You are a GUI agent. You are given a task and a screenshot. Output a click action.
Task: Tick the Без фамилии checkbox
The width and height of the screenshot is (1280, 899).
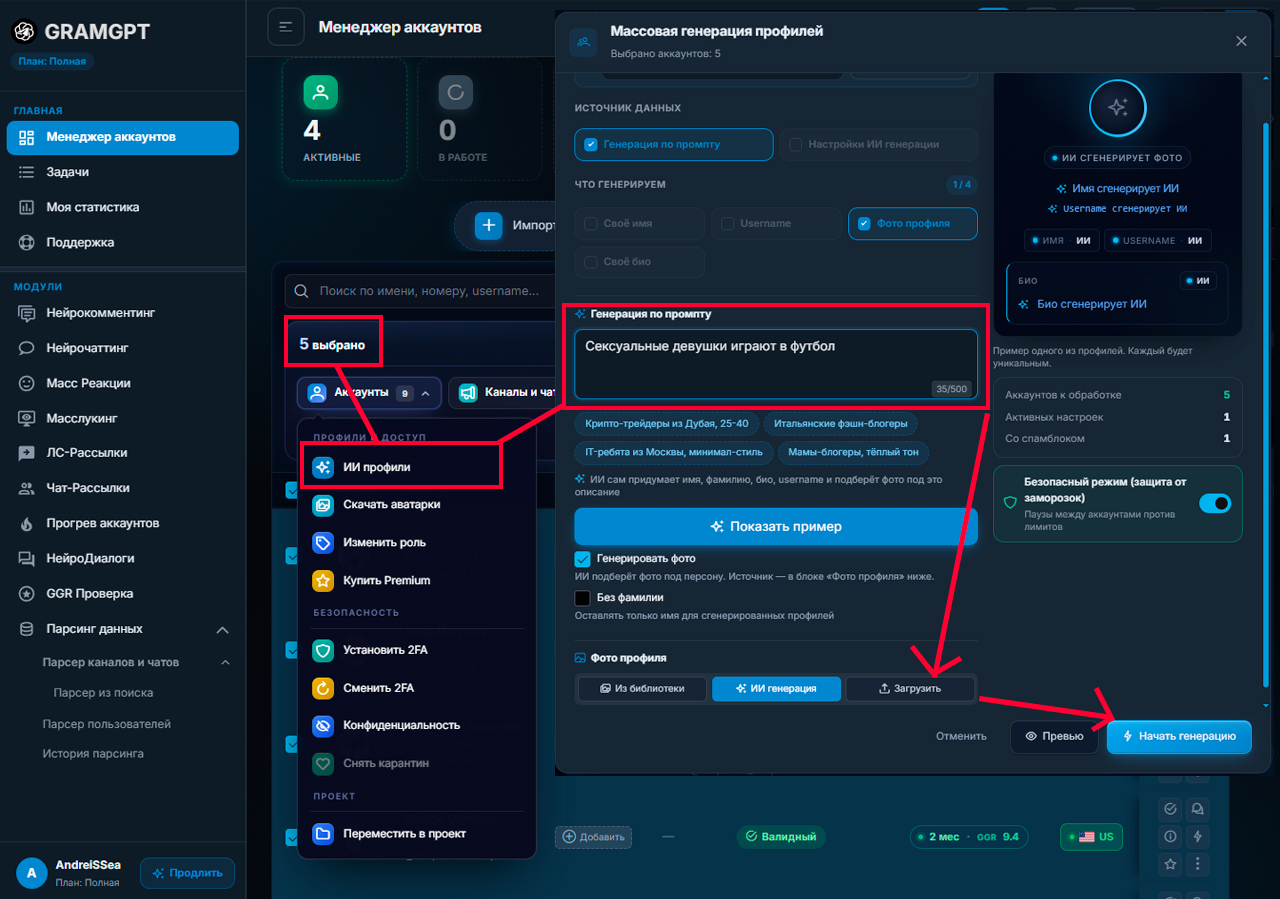click(x=582, y=598)
